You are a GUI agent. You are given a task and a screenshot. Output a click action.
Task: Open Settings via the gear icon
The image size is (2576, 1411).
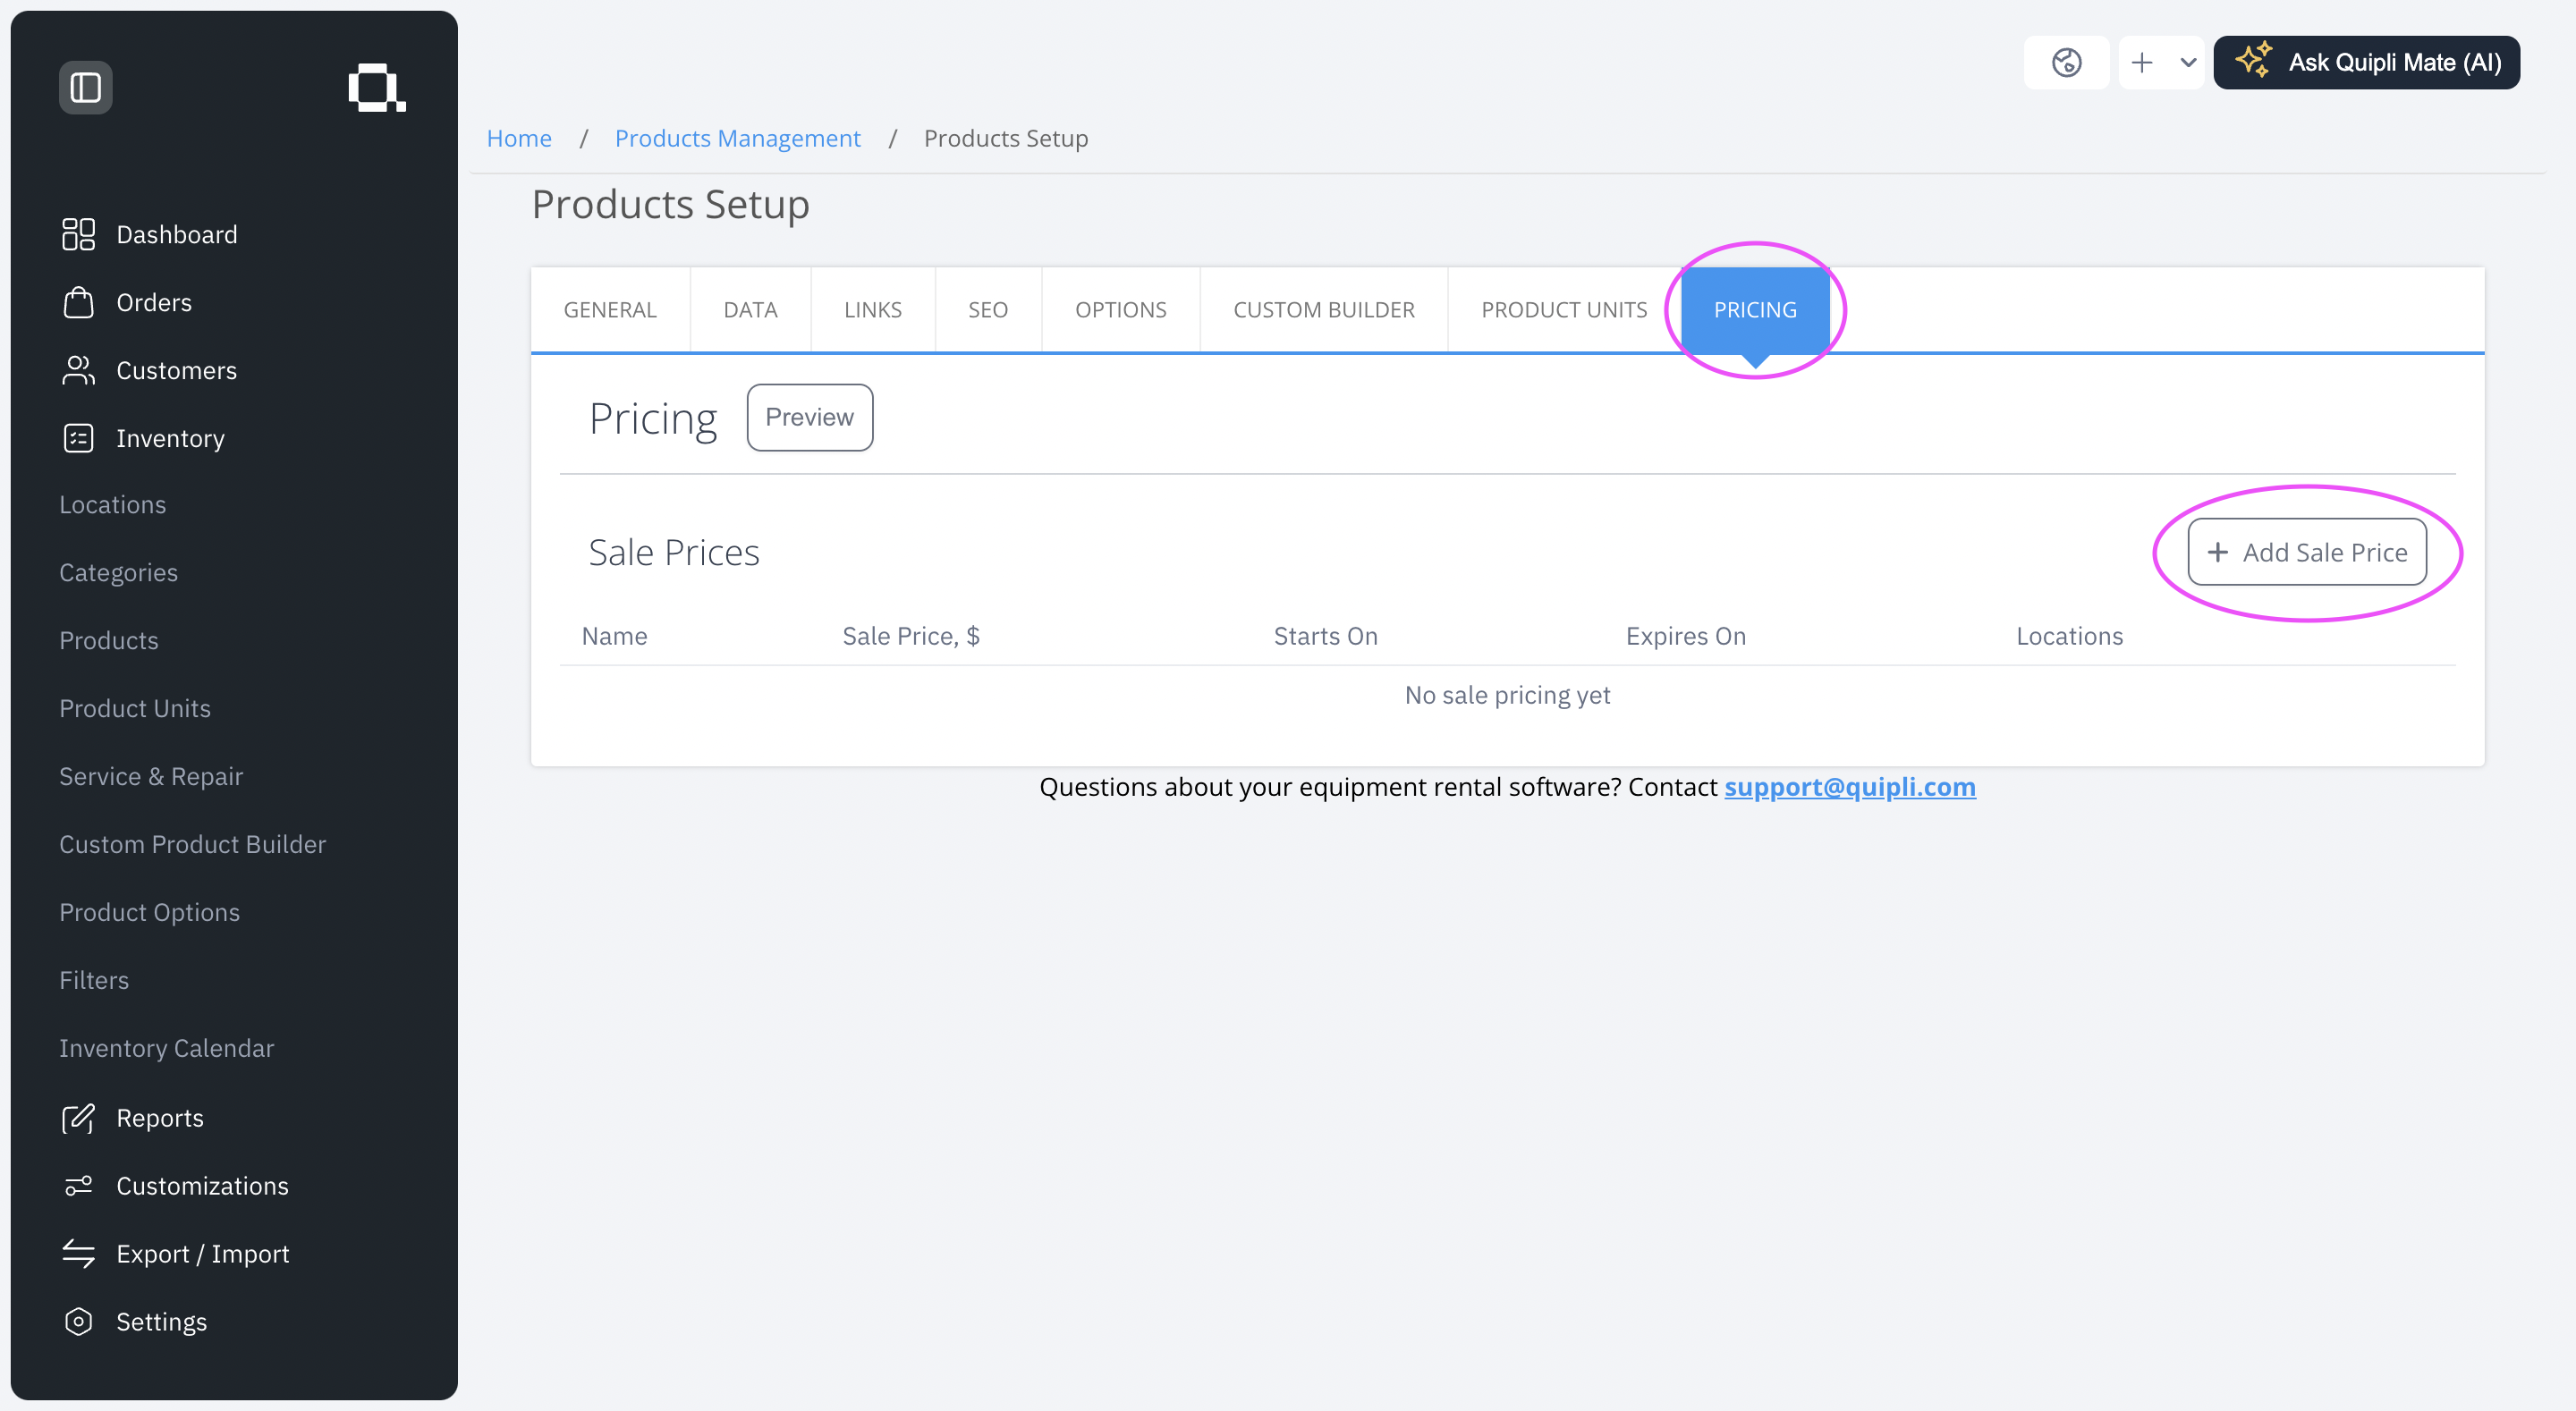coord(78,1322)
